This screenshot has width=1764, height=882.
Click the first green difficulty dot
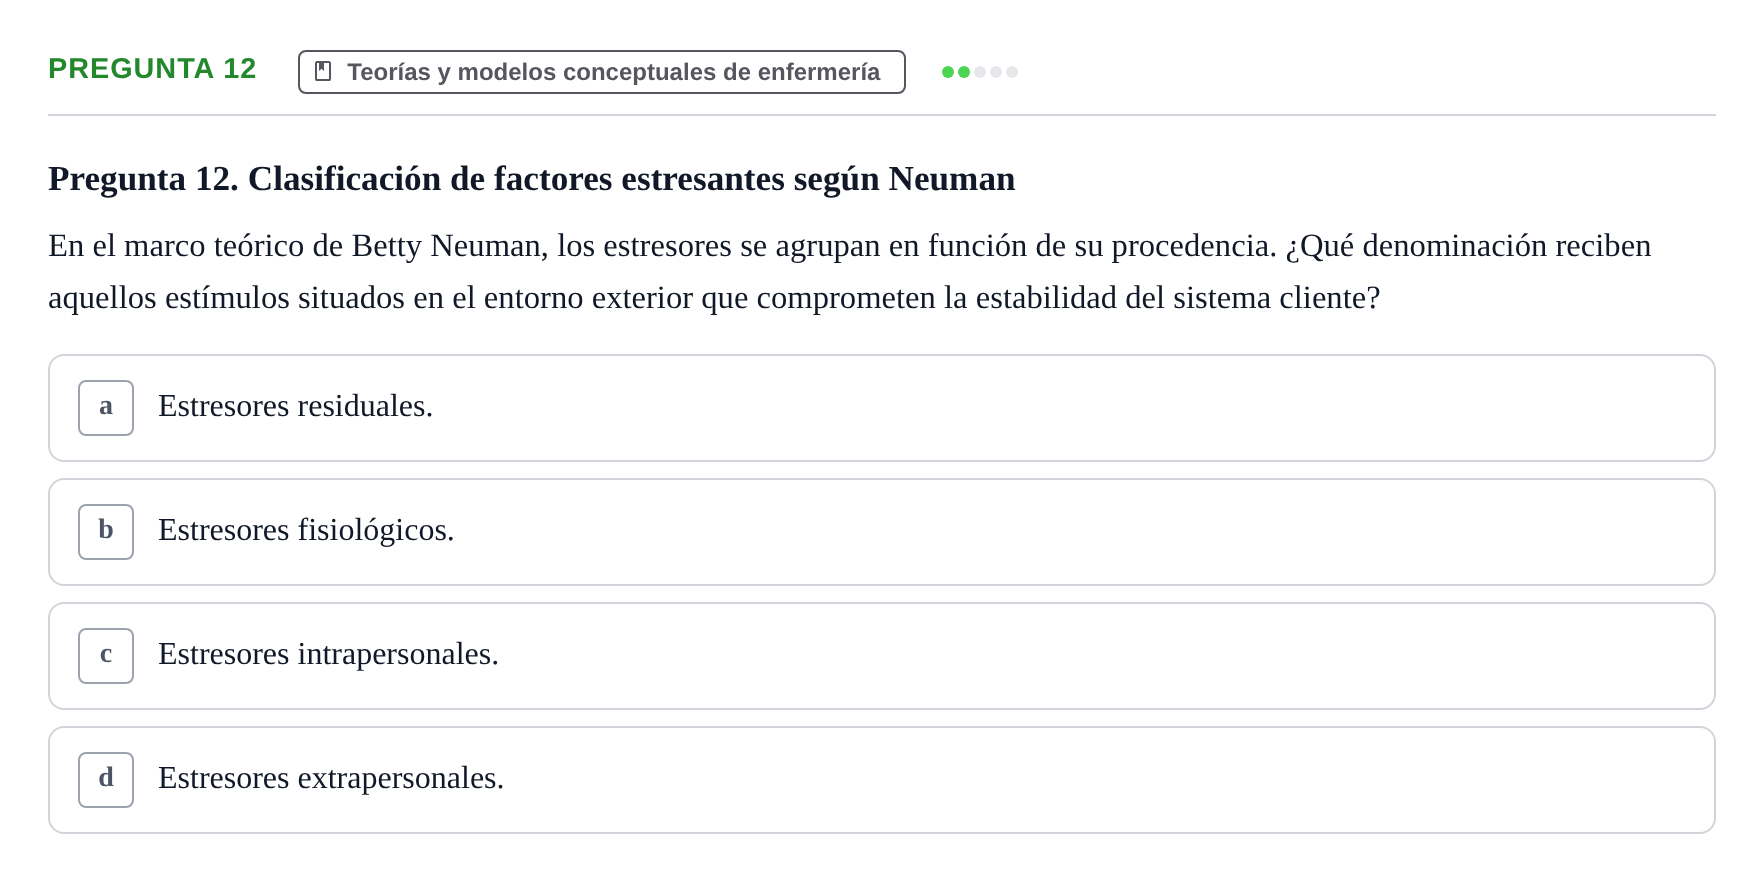coord(948,72)
